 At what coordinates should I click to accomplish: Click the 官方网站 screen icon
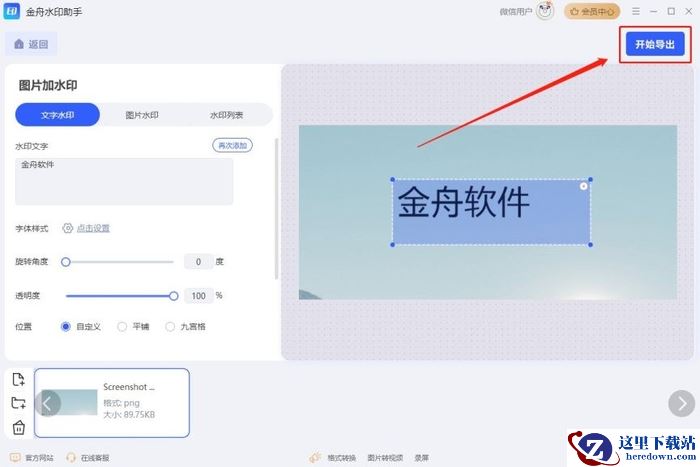tap(15, 458)
